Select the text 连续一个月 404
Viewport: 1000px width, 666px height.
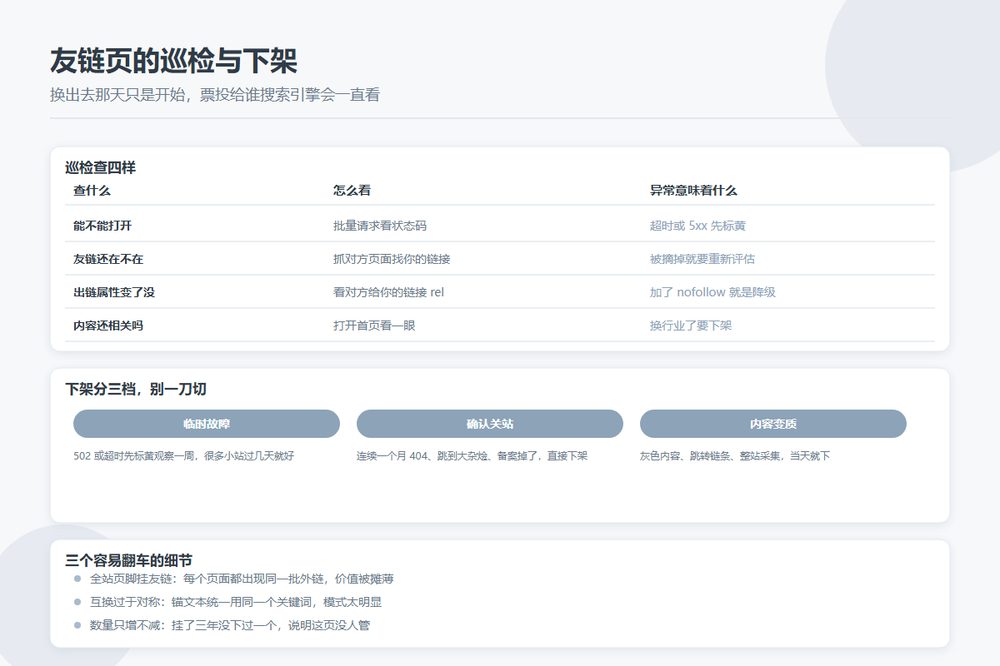[392, 455]
